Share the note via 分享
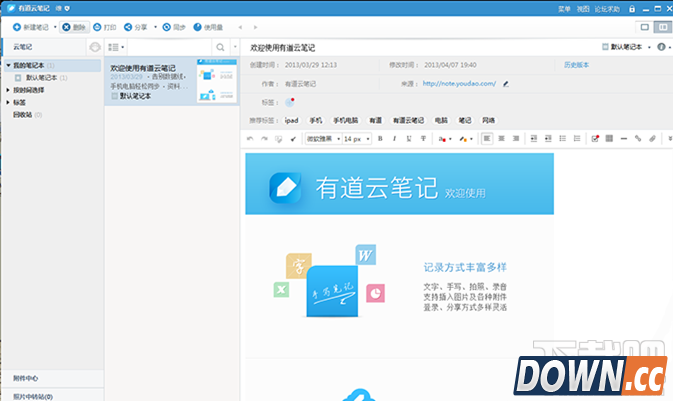 tap(136, 27)
